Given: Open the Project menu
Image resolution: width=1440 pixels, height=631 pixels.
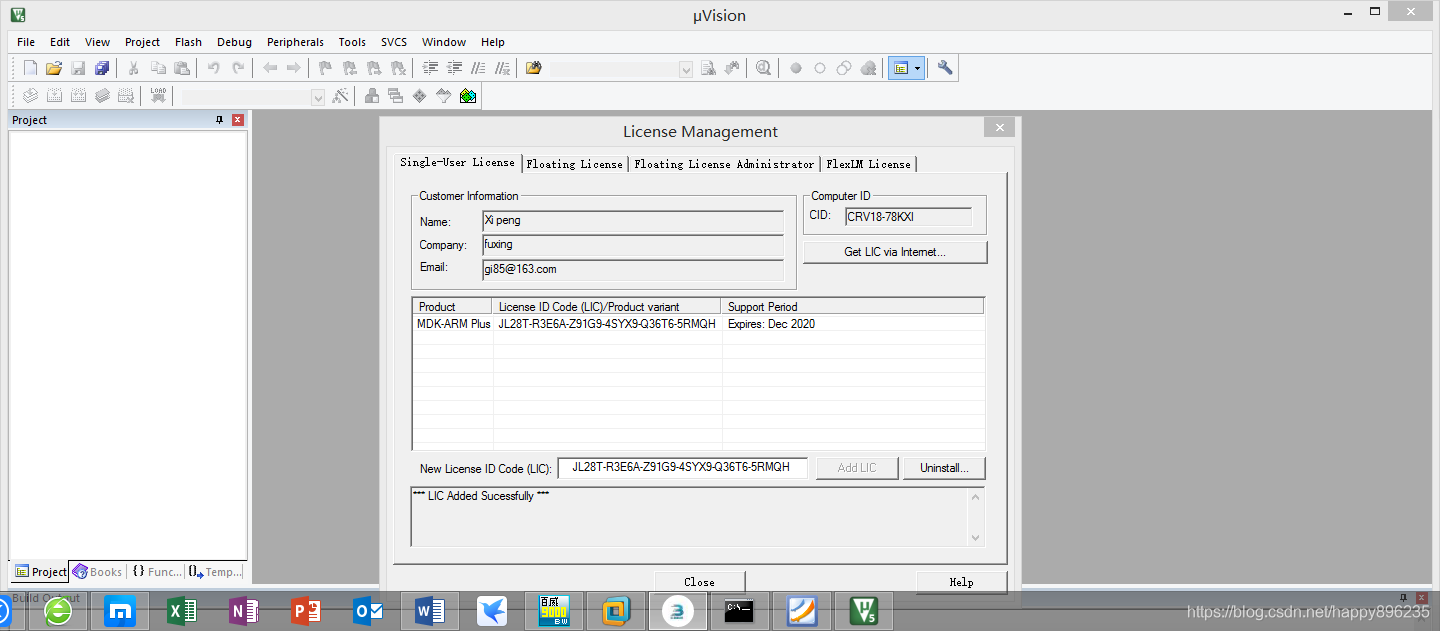Looking at the screenshot, I should pyautogui.click(x=142, y=42).
